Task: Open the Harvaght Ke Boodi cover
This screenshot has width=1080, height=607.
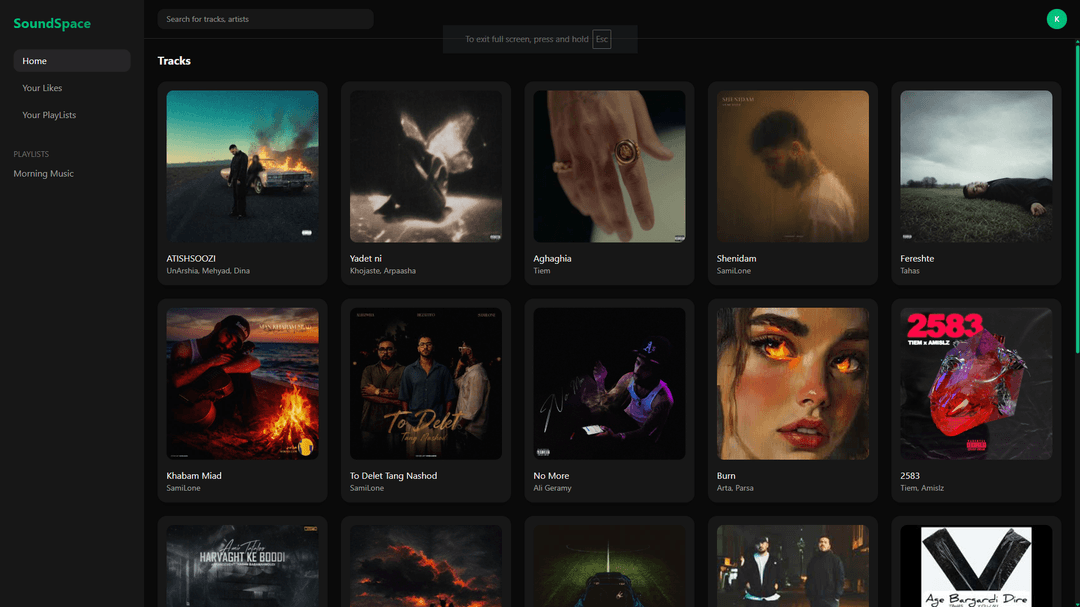Action: [x=242, y=566]
